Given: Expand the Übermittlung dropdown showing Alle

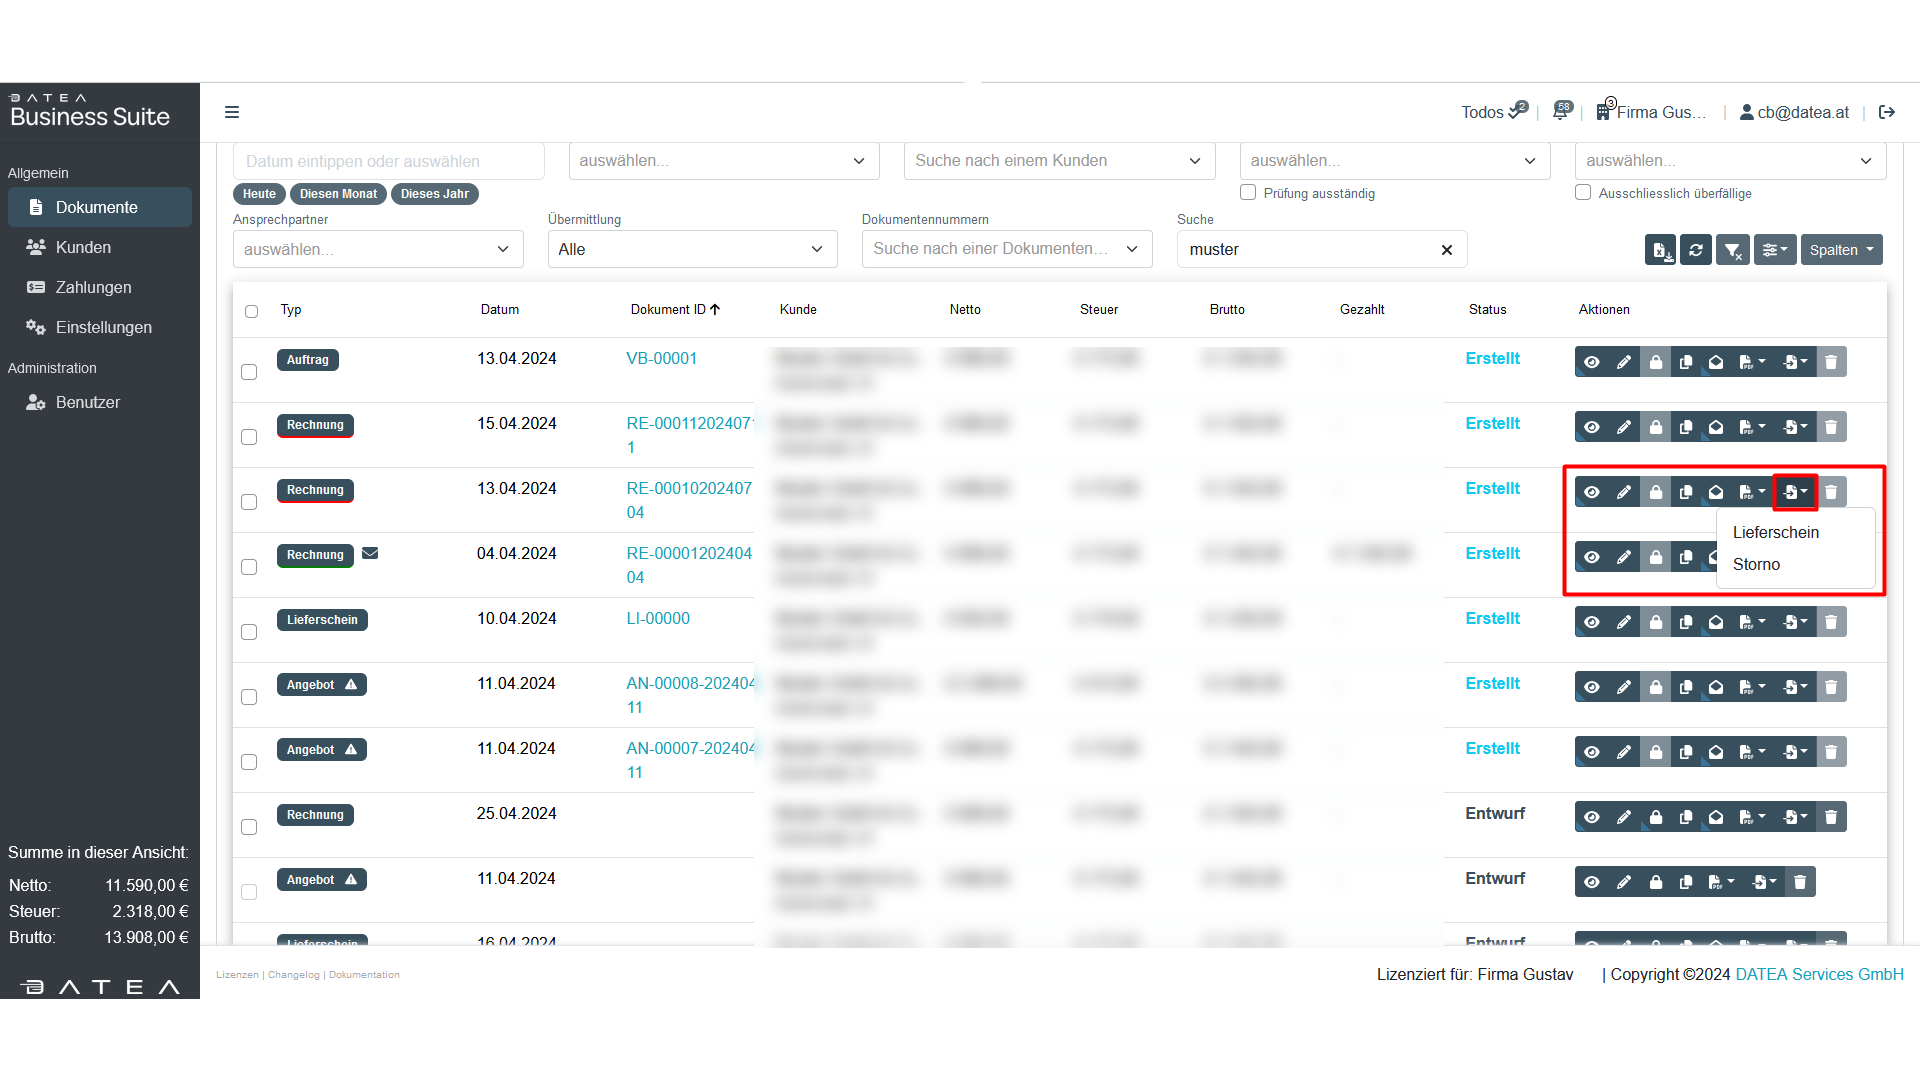Looking at the screenshot, I should 691,249.
